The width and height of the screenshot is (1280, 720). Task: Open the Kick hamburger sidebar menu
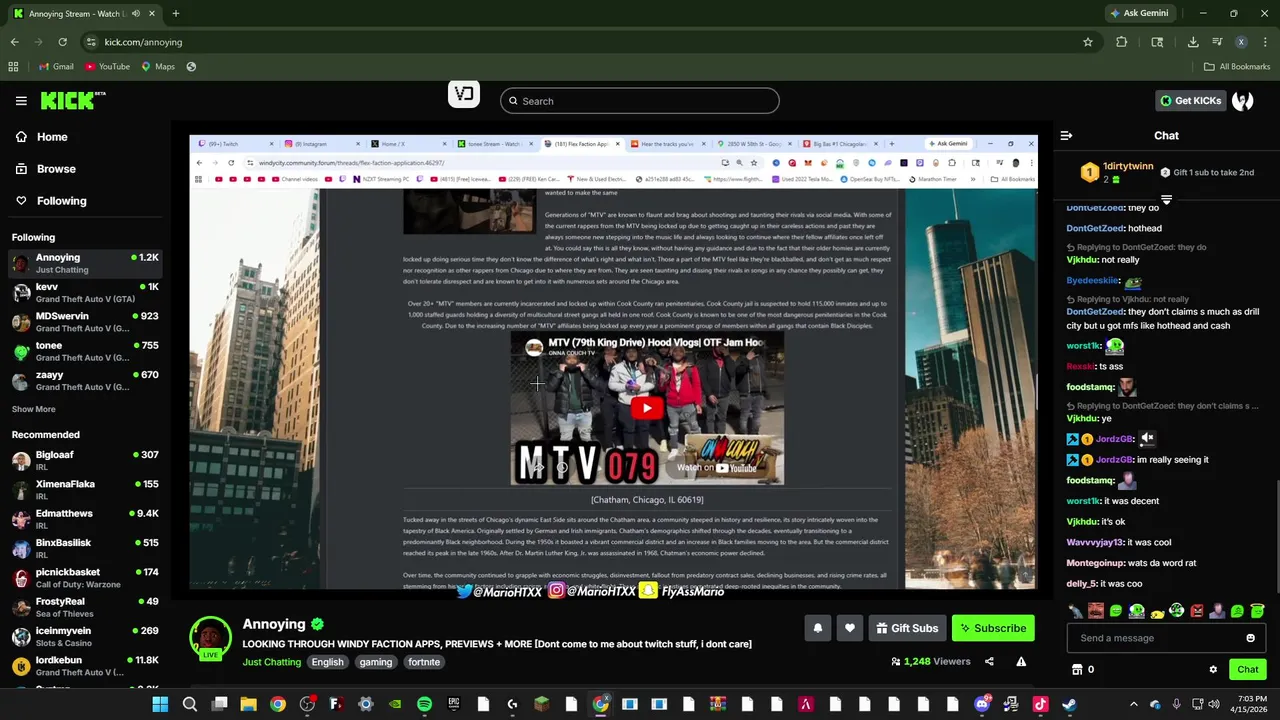pyautogui.click(x=21, y=101)
